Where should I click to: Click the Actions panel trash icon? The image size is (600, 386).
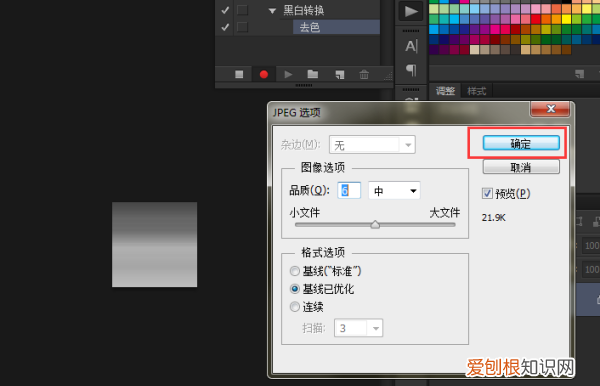[364, 74]
